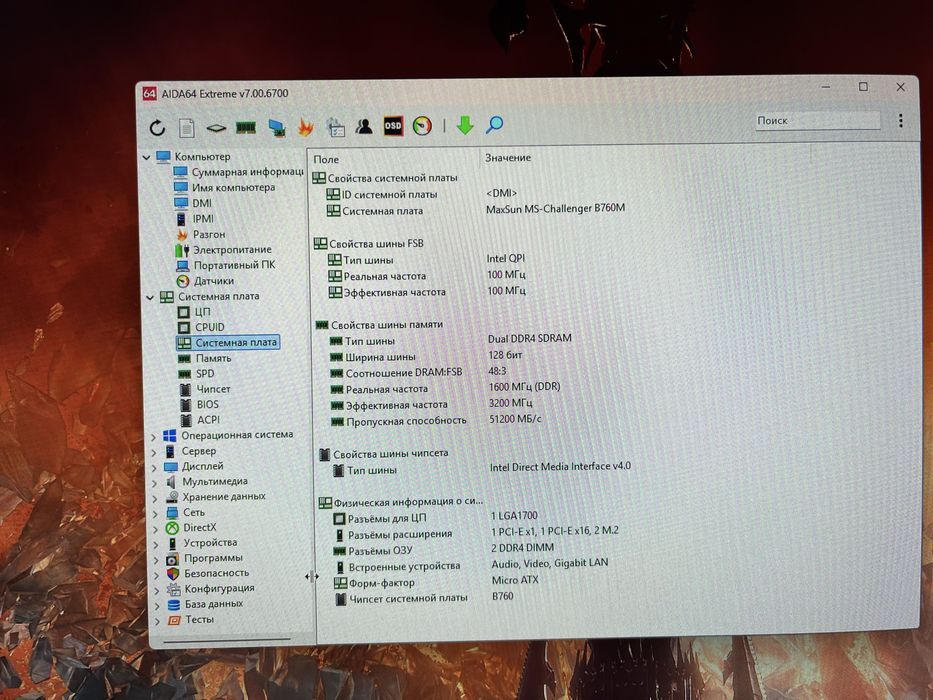Select highlighted Системная плата child item
Screen dimensions: 933x700
pyautogui.click(x=228, y=342)
